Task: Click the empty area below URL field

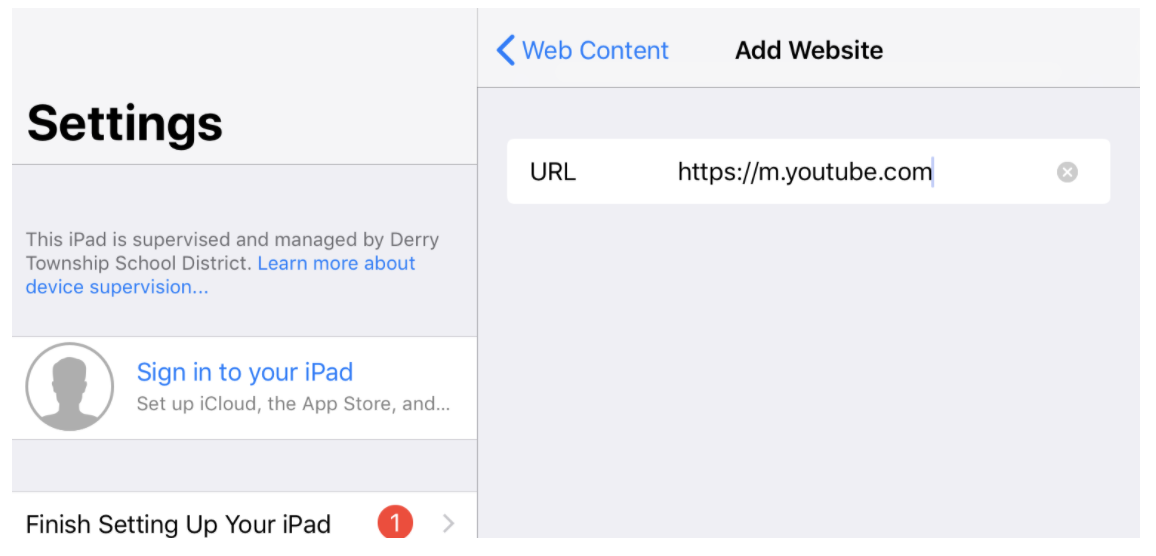Action: coord(808,380)
